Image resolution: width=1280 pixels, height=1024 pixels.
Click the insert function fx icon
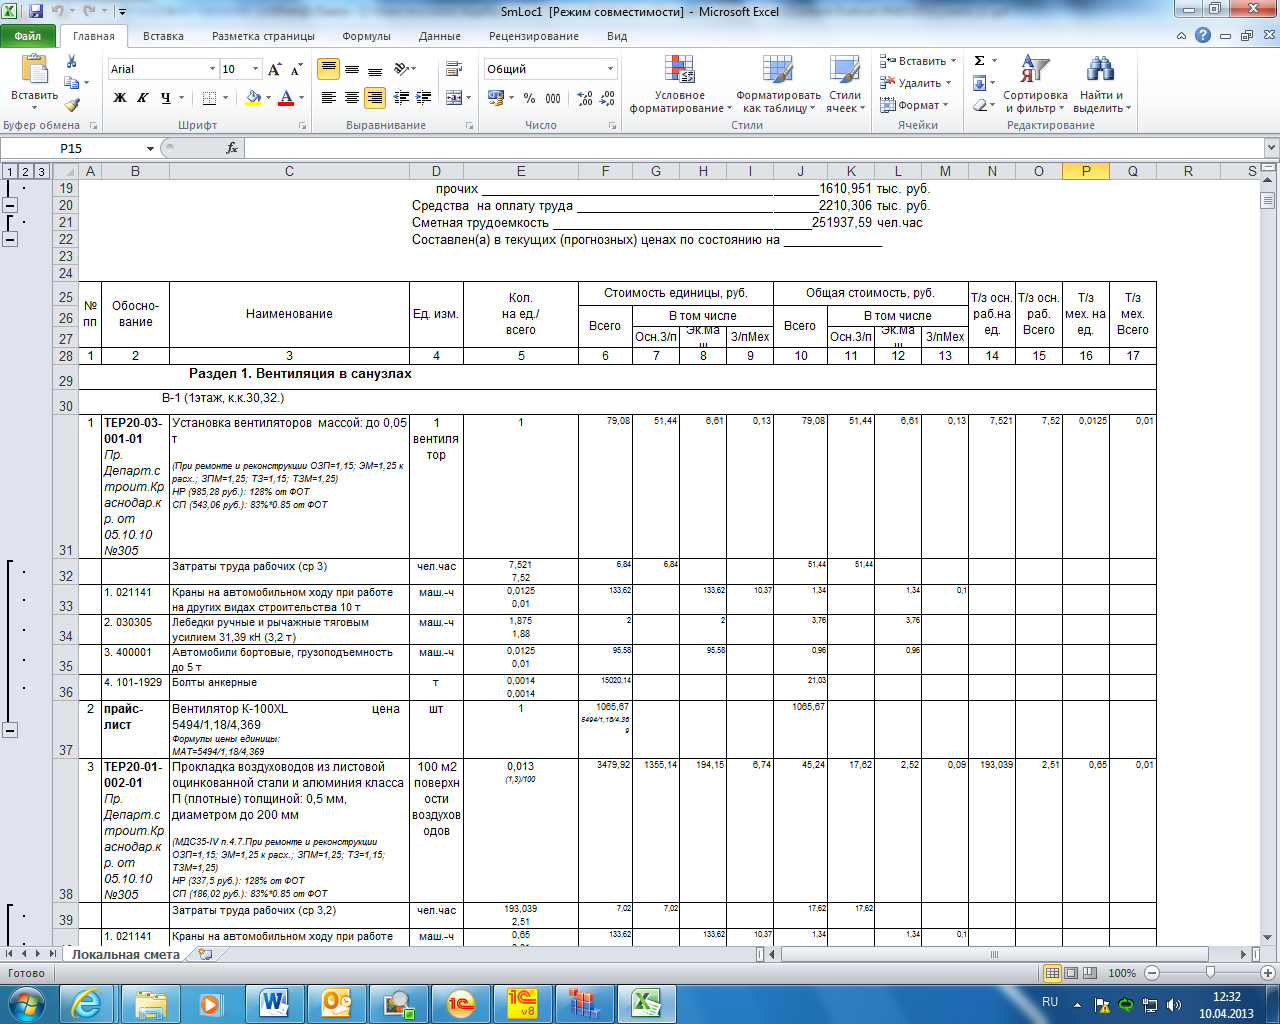pos(232,148)
